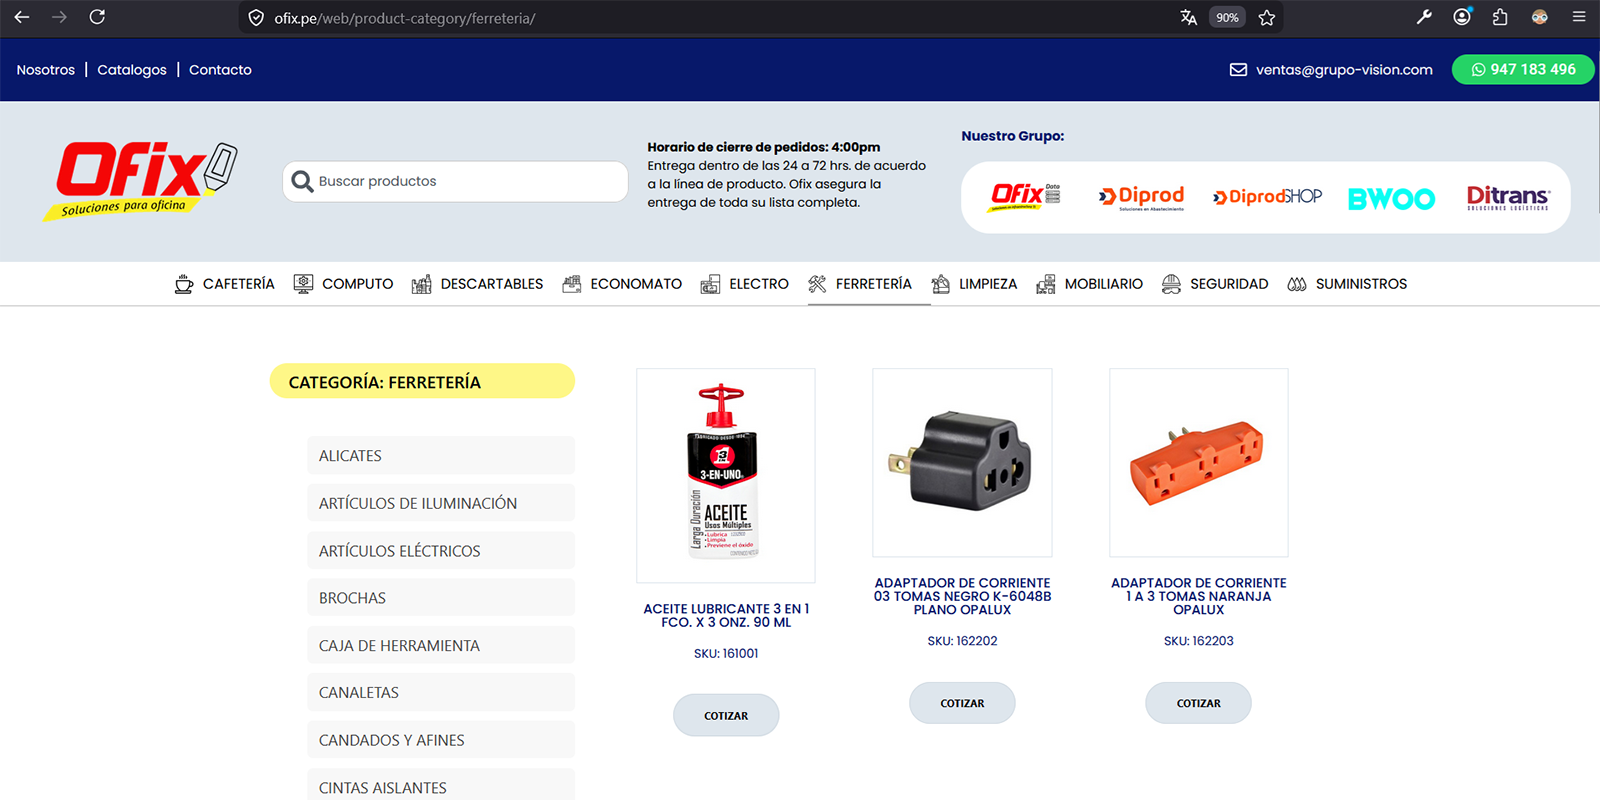
Task: Click the translate page icon
Action: click(x=1188, y=18)
